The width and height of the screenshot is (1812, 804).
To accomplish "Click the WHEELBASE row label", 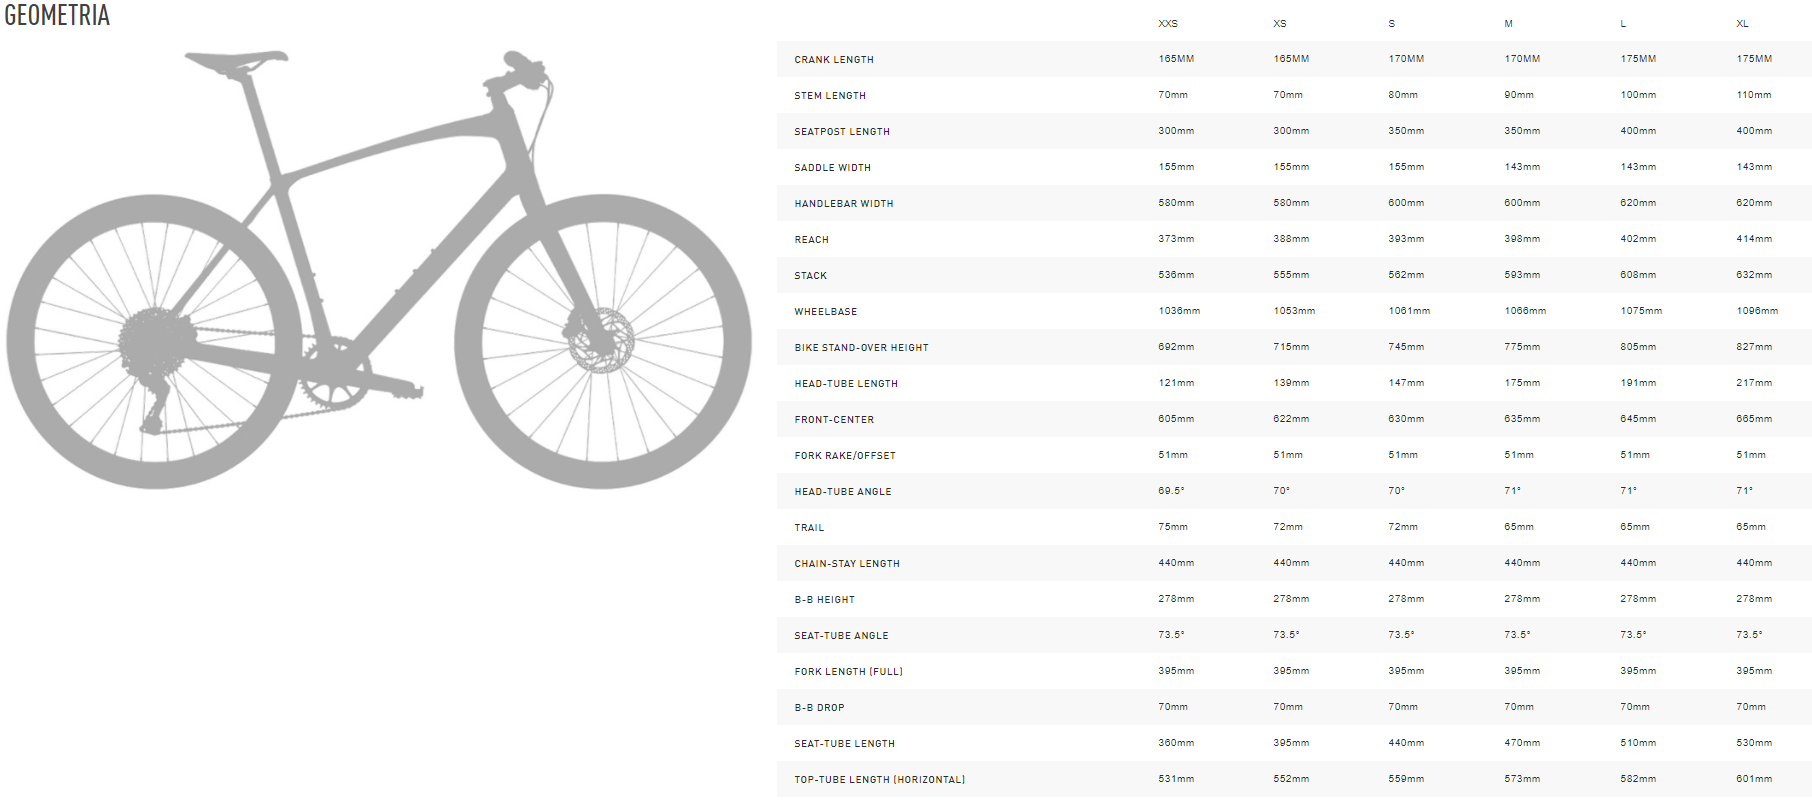I will [826, 312].
